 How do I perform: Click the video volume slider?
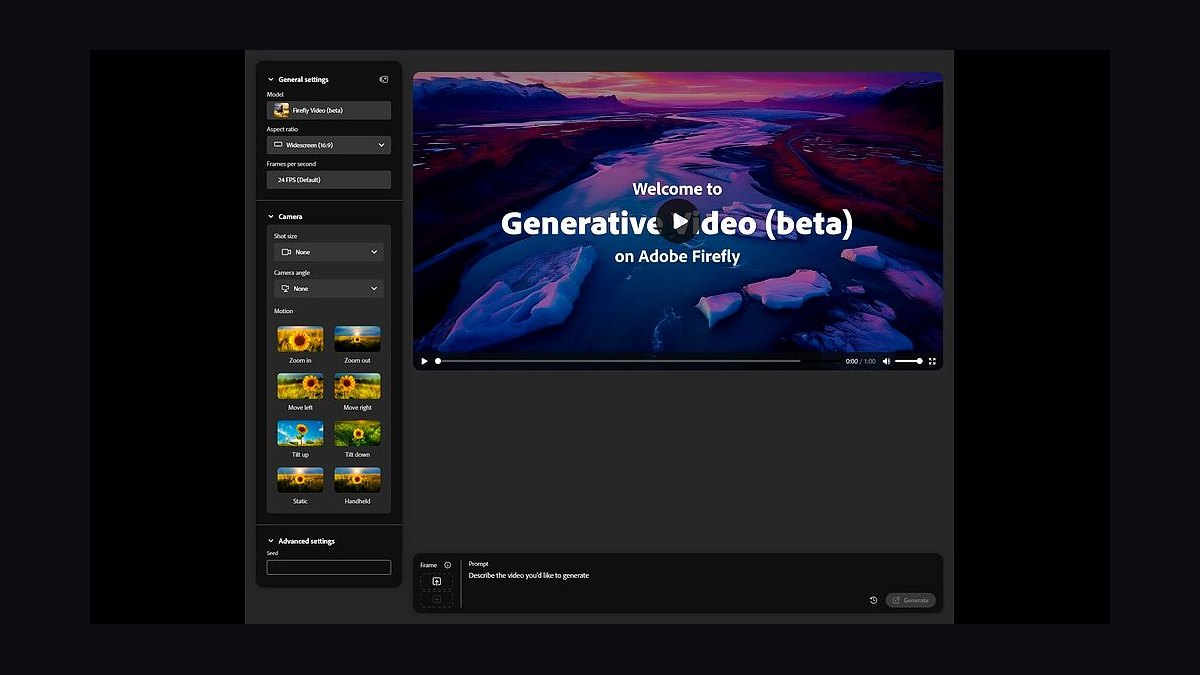[x=908, y=361]
